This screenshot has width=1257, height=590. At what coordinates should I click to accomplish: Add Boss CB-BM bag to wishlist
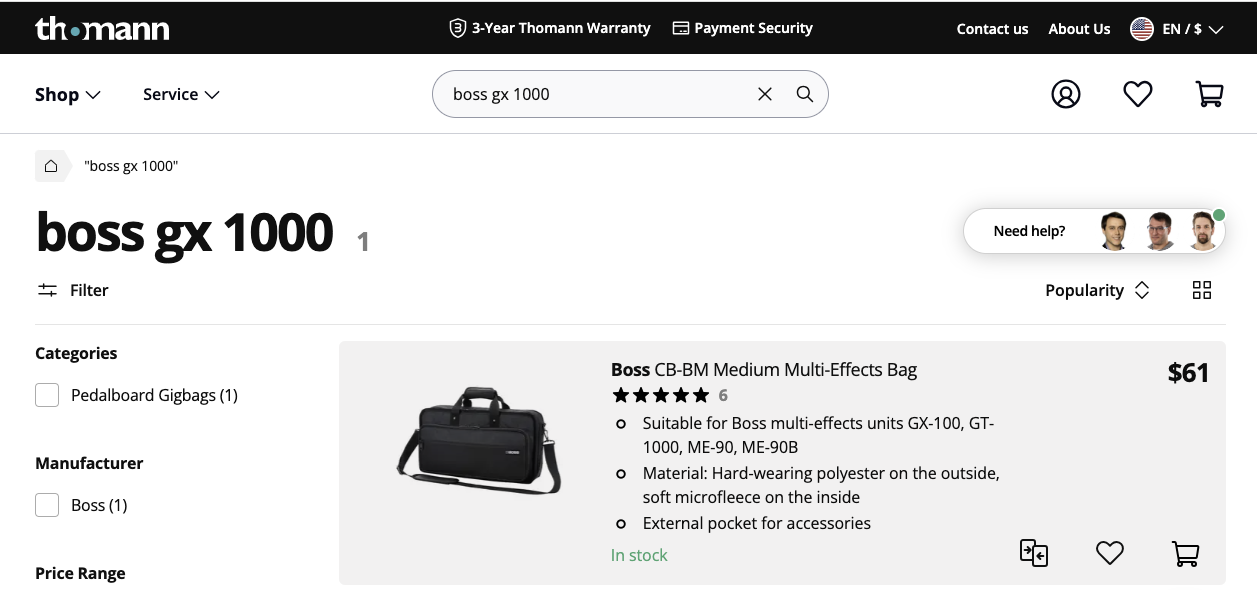coord(1110,552)
